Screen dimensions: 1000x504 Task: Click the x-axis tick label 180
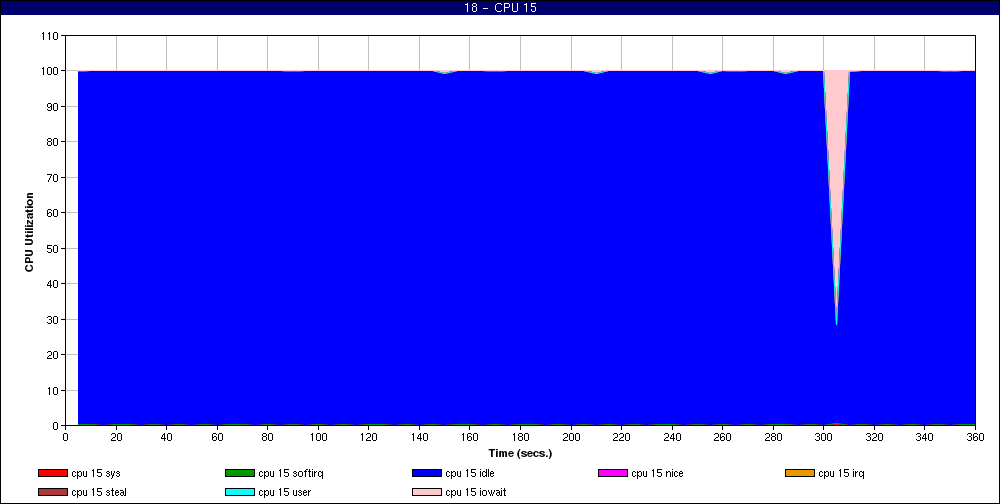[520, 437]
